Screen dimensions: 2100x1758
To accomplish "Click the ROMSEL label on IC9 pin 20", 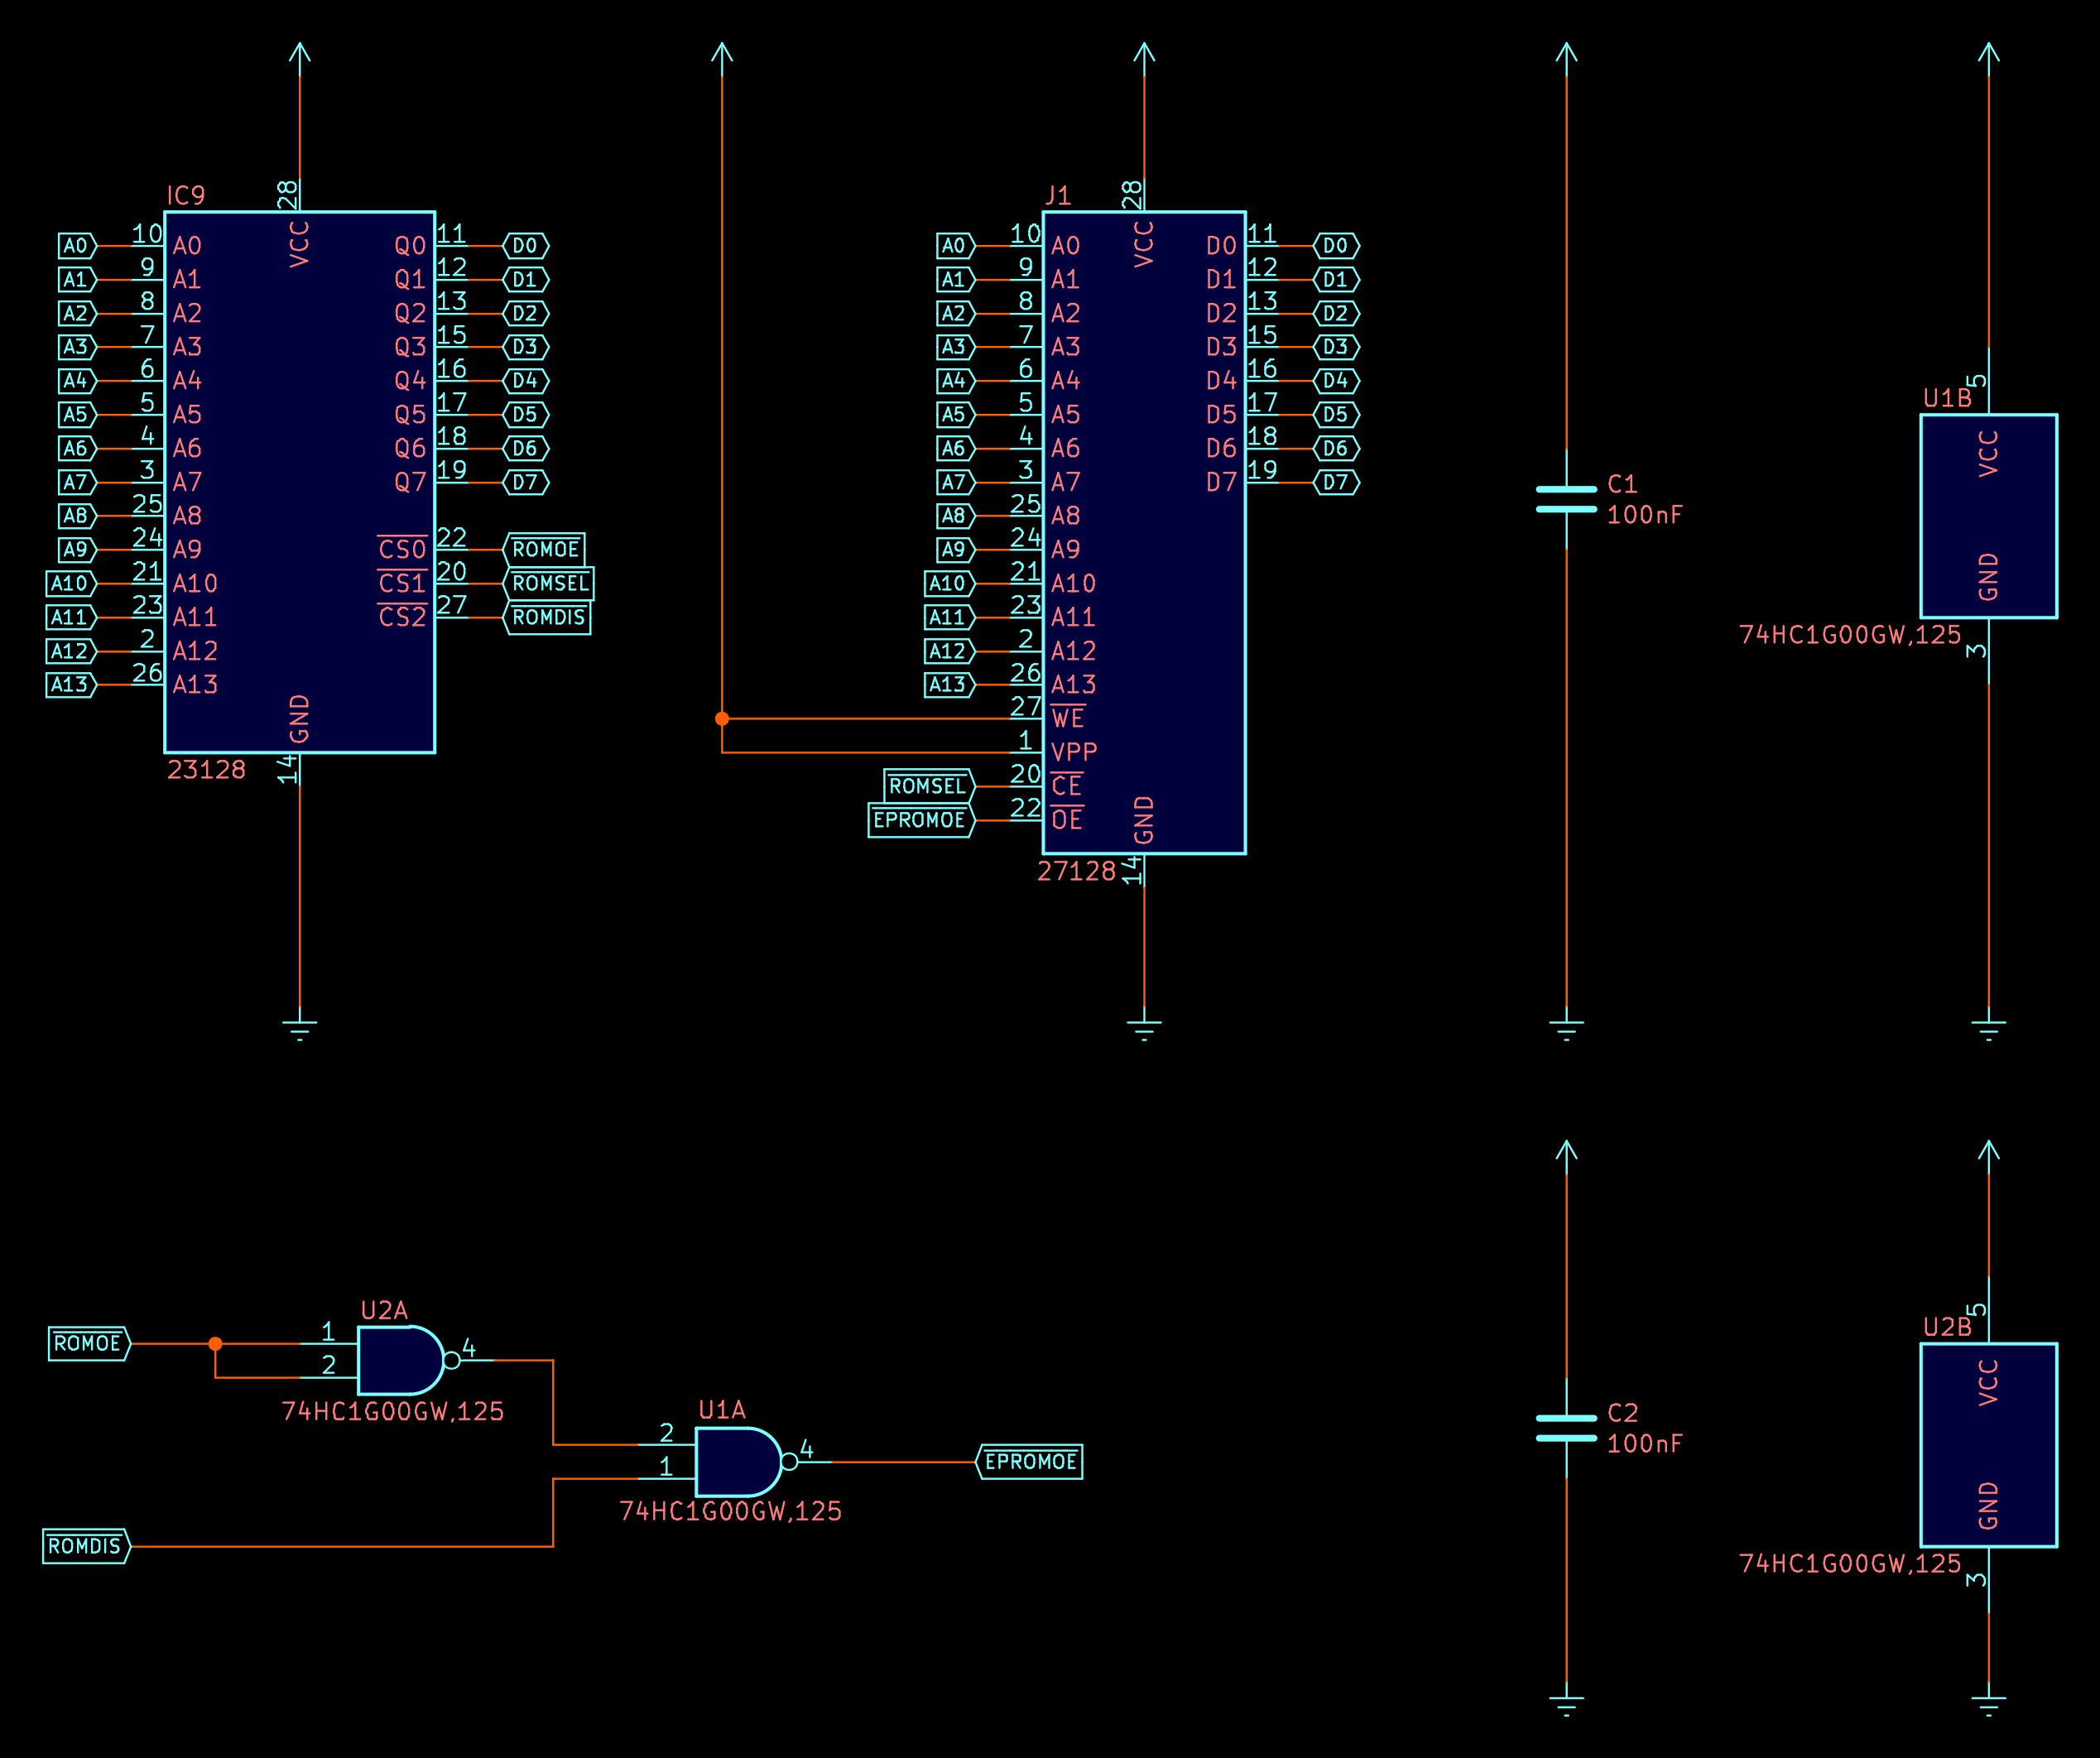I will (x=549, y=583).
